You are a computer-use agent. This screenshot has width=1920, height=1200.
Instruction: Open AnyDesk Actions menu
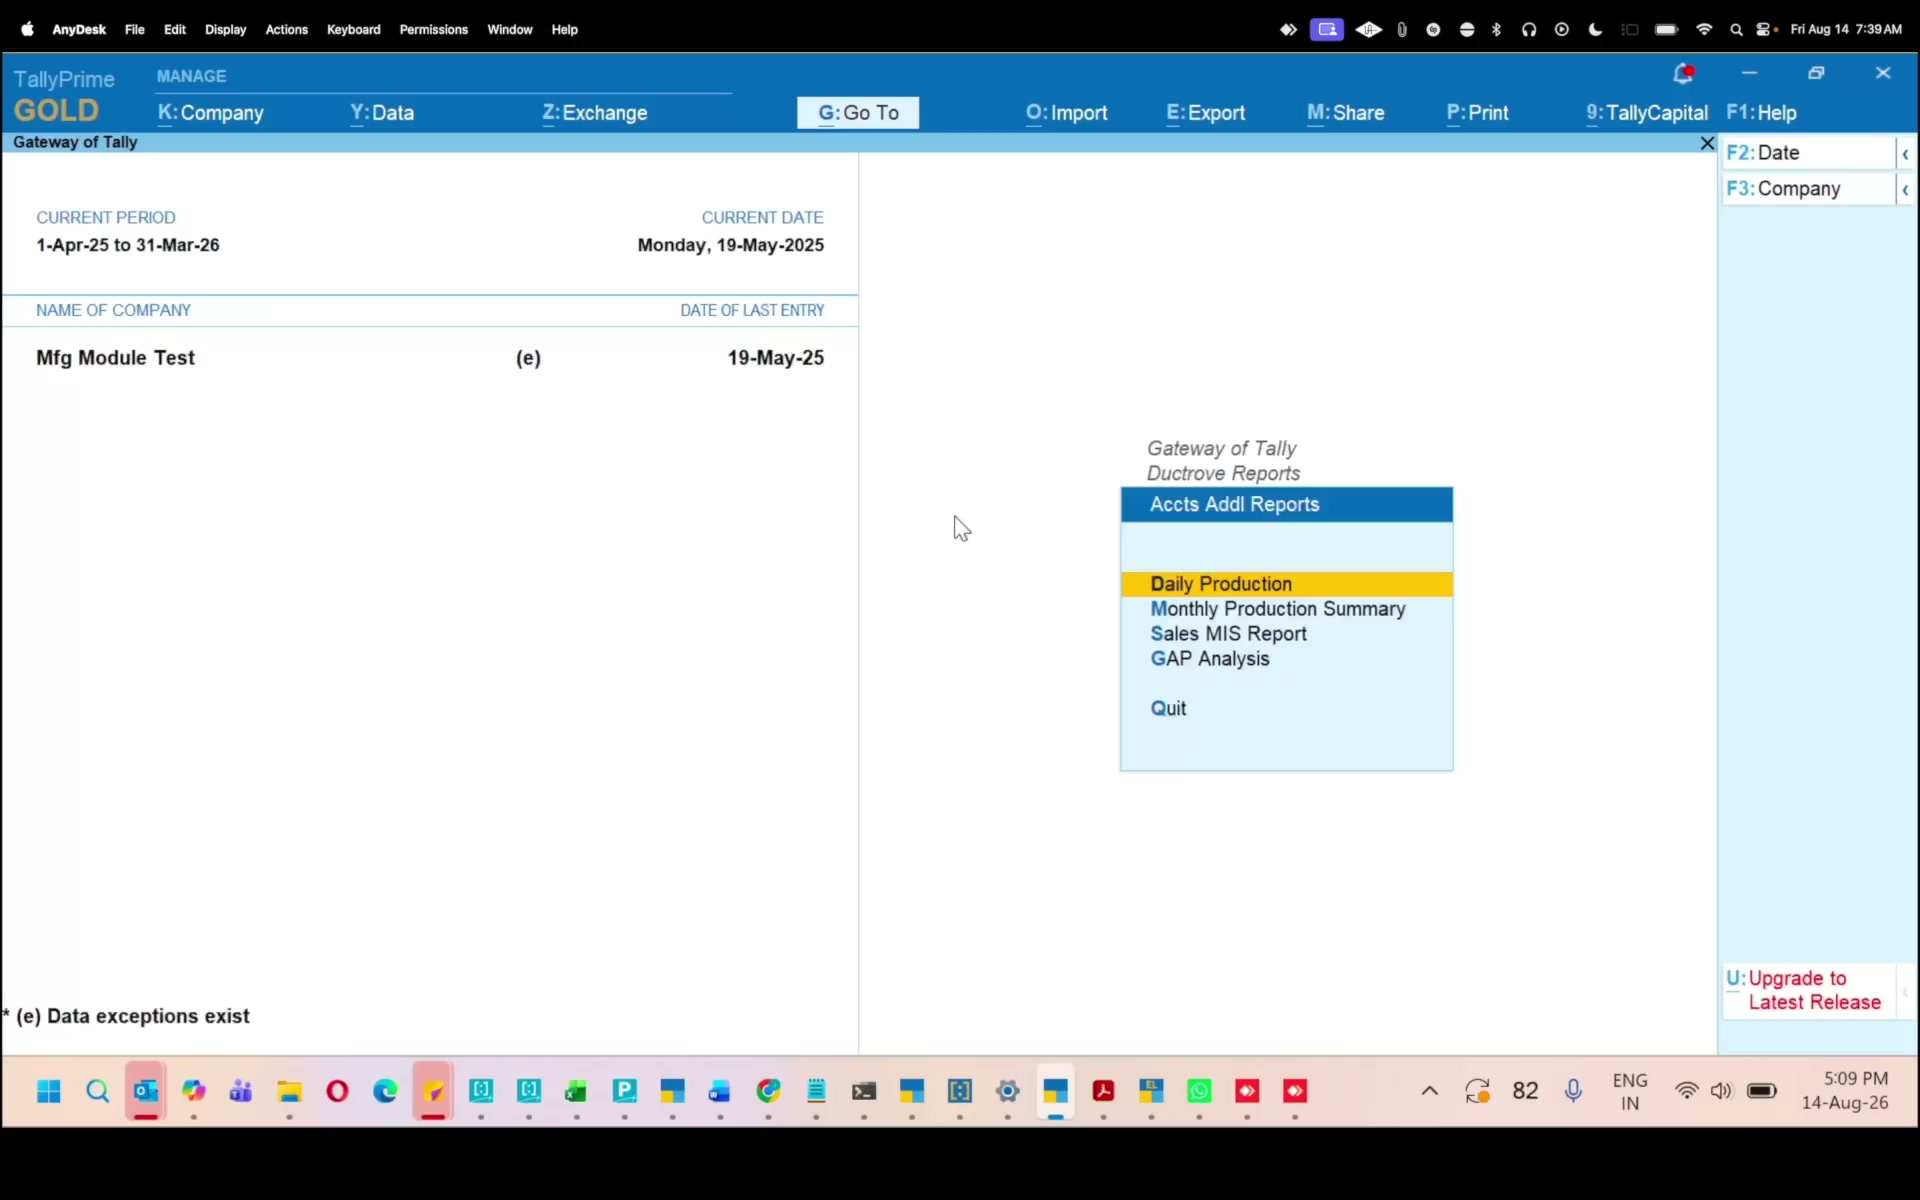(x=287, y=30)
